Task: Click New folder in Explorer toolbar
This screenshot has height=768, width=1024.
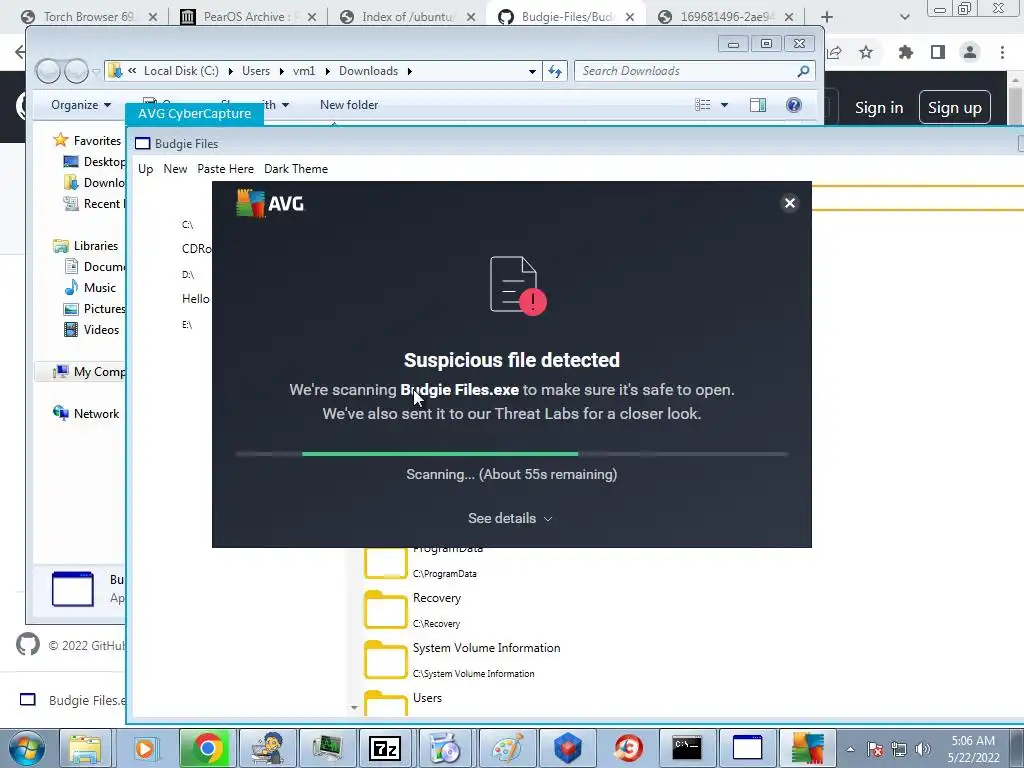Action: (349, 105)
